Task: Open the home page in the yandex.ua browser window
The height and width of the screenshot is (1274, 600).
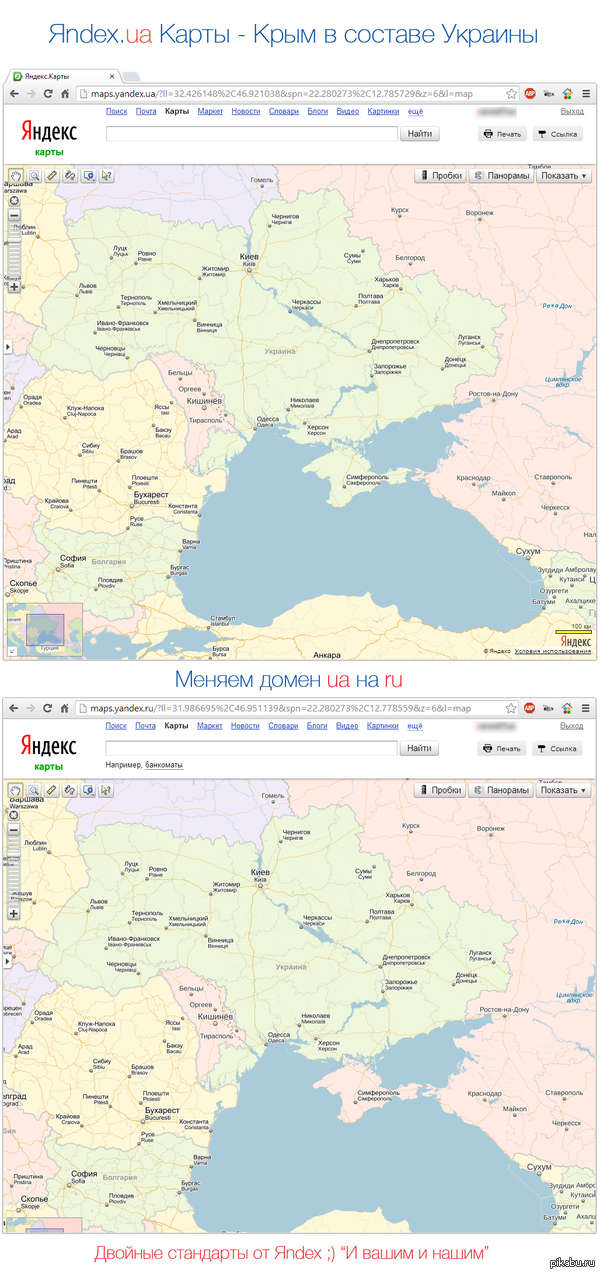Action: [64, 93]
